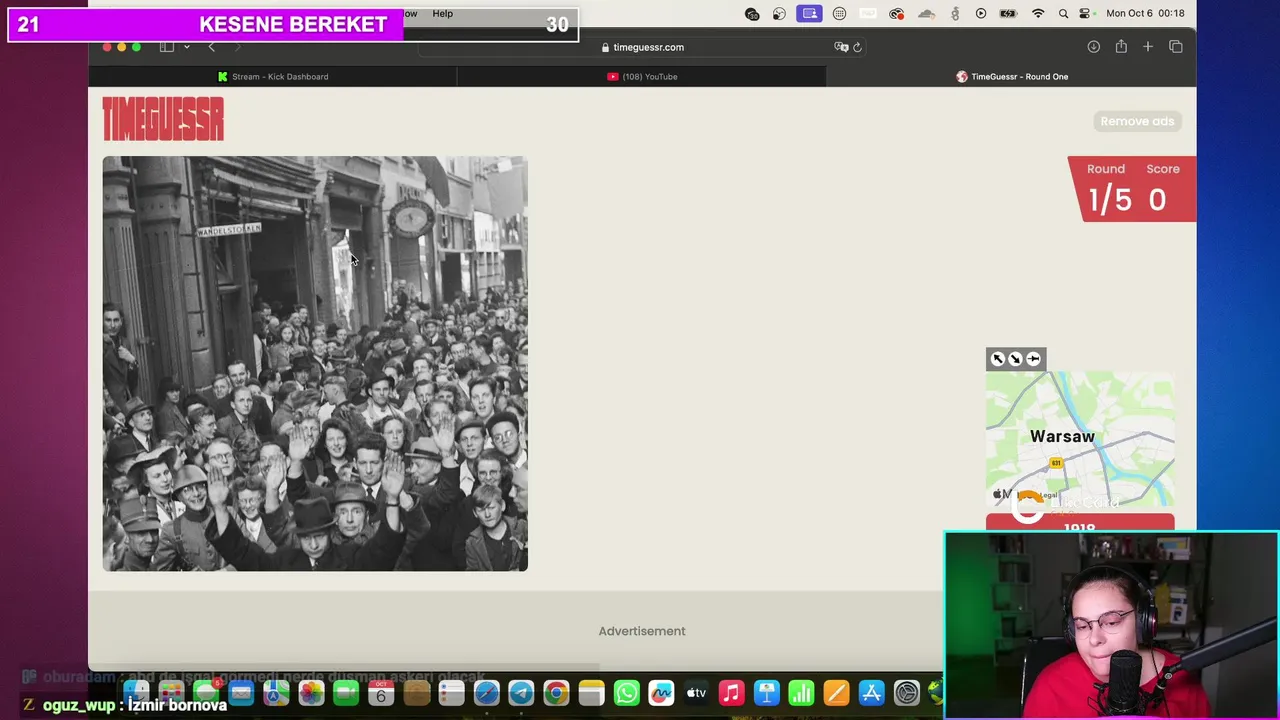The height and width of the screenshot is (720, 1280).
Task: Open Reminders from the Dock
Action: click(x=451, y=693)
